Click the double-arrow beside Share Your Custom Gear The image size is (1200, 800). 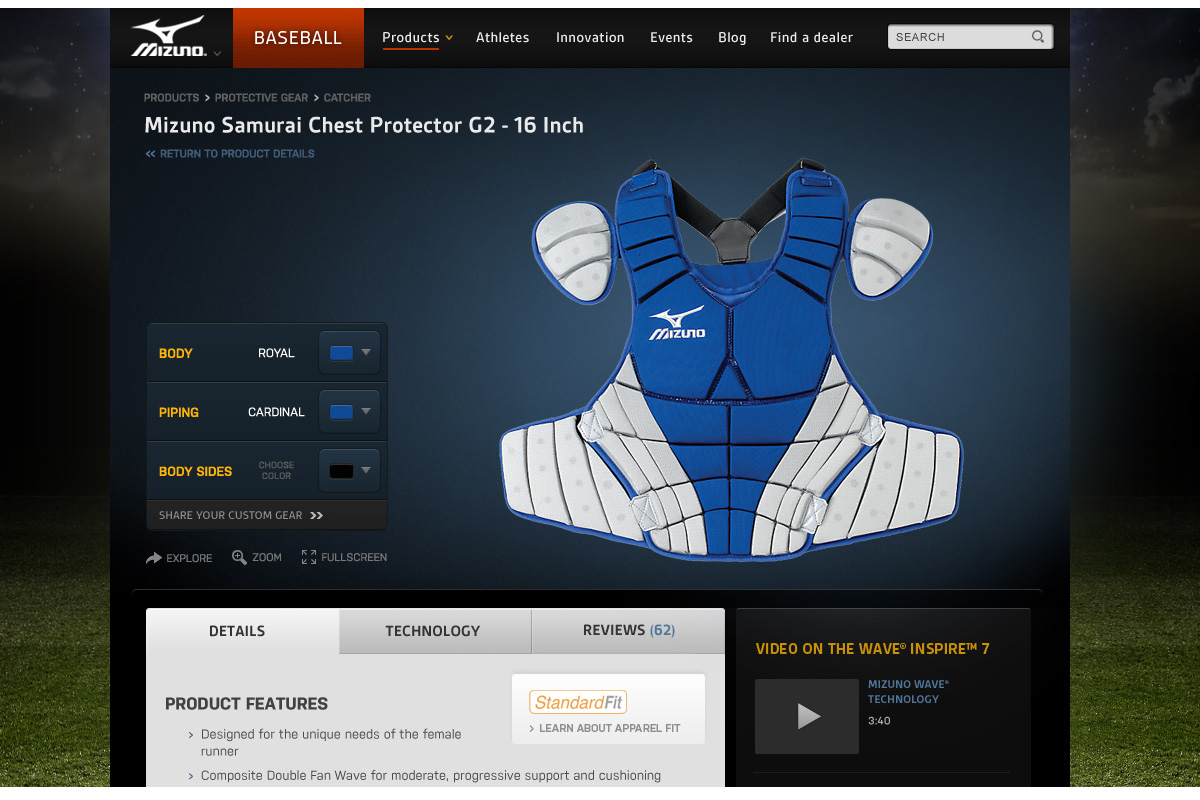tap(316, 516)
